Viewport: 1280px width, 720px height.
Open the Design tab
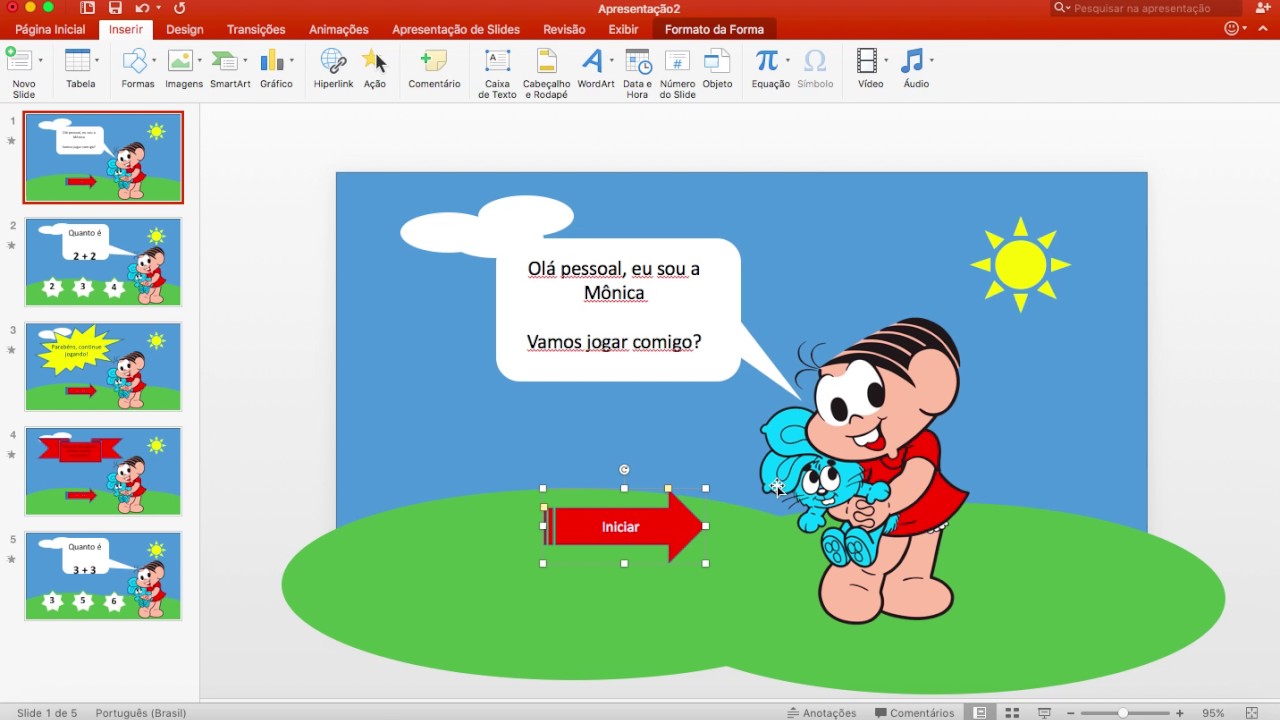[185, 29]
